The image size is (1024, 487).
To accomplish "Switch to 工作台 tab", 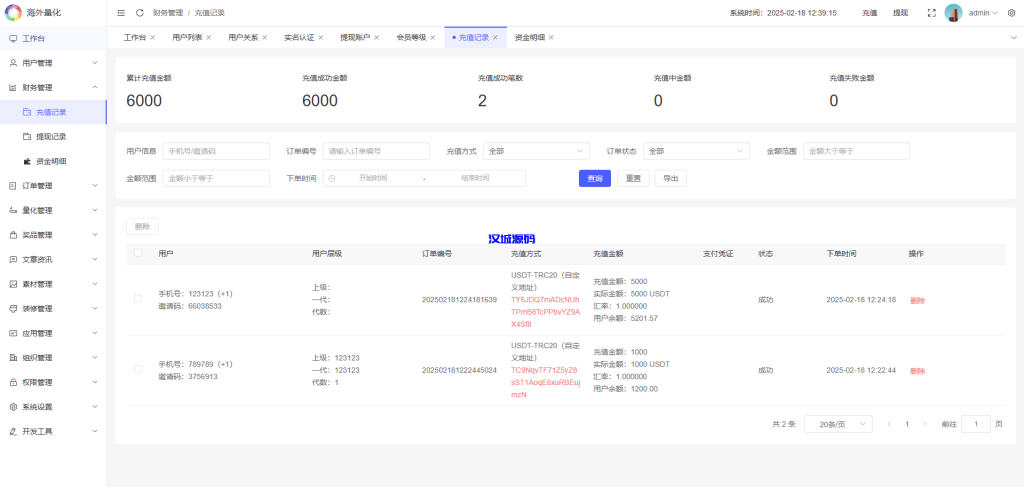I will click(x=135, y=38).
